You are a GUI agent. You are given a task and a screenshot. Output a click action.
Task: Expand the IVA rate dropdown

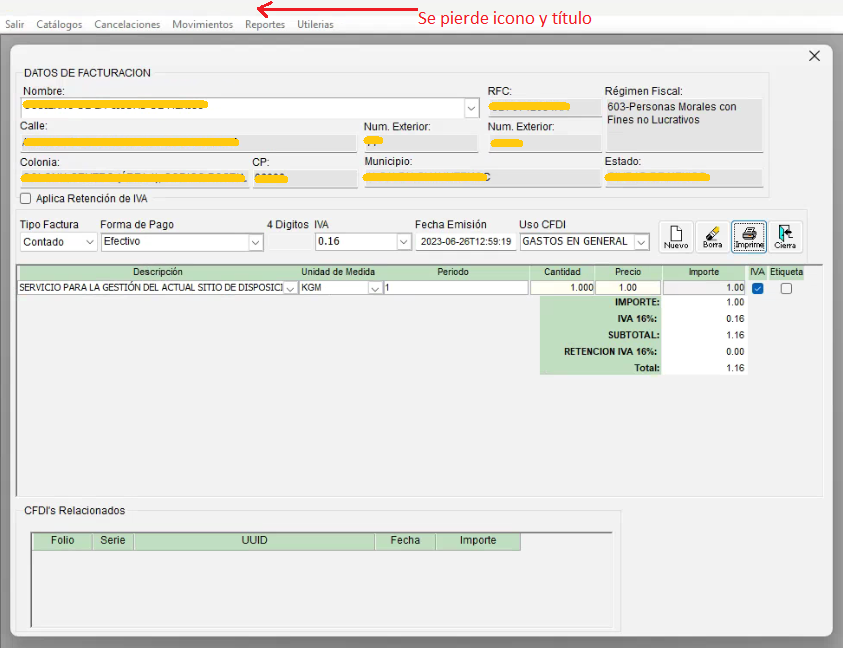(x=404, y=242)
